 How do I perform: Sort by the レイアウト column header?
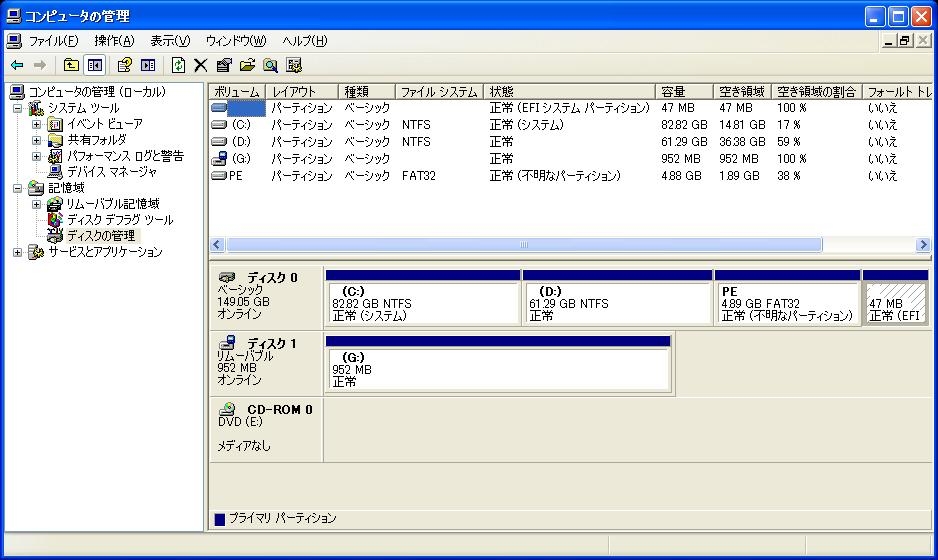coord(302,92)
